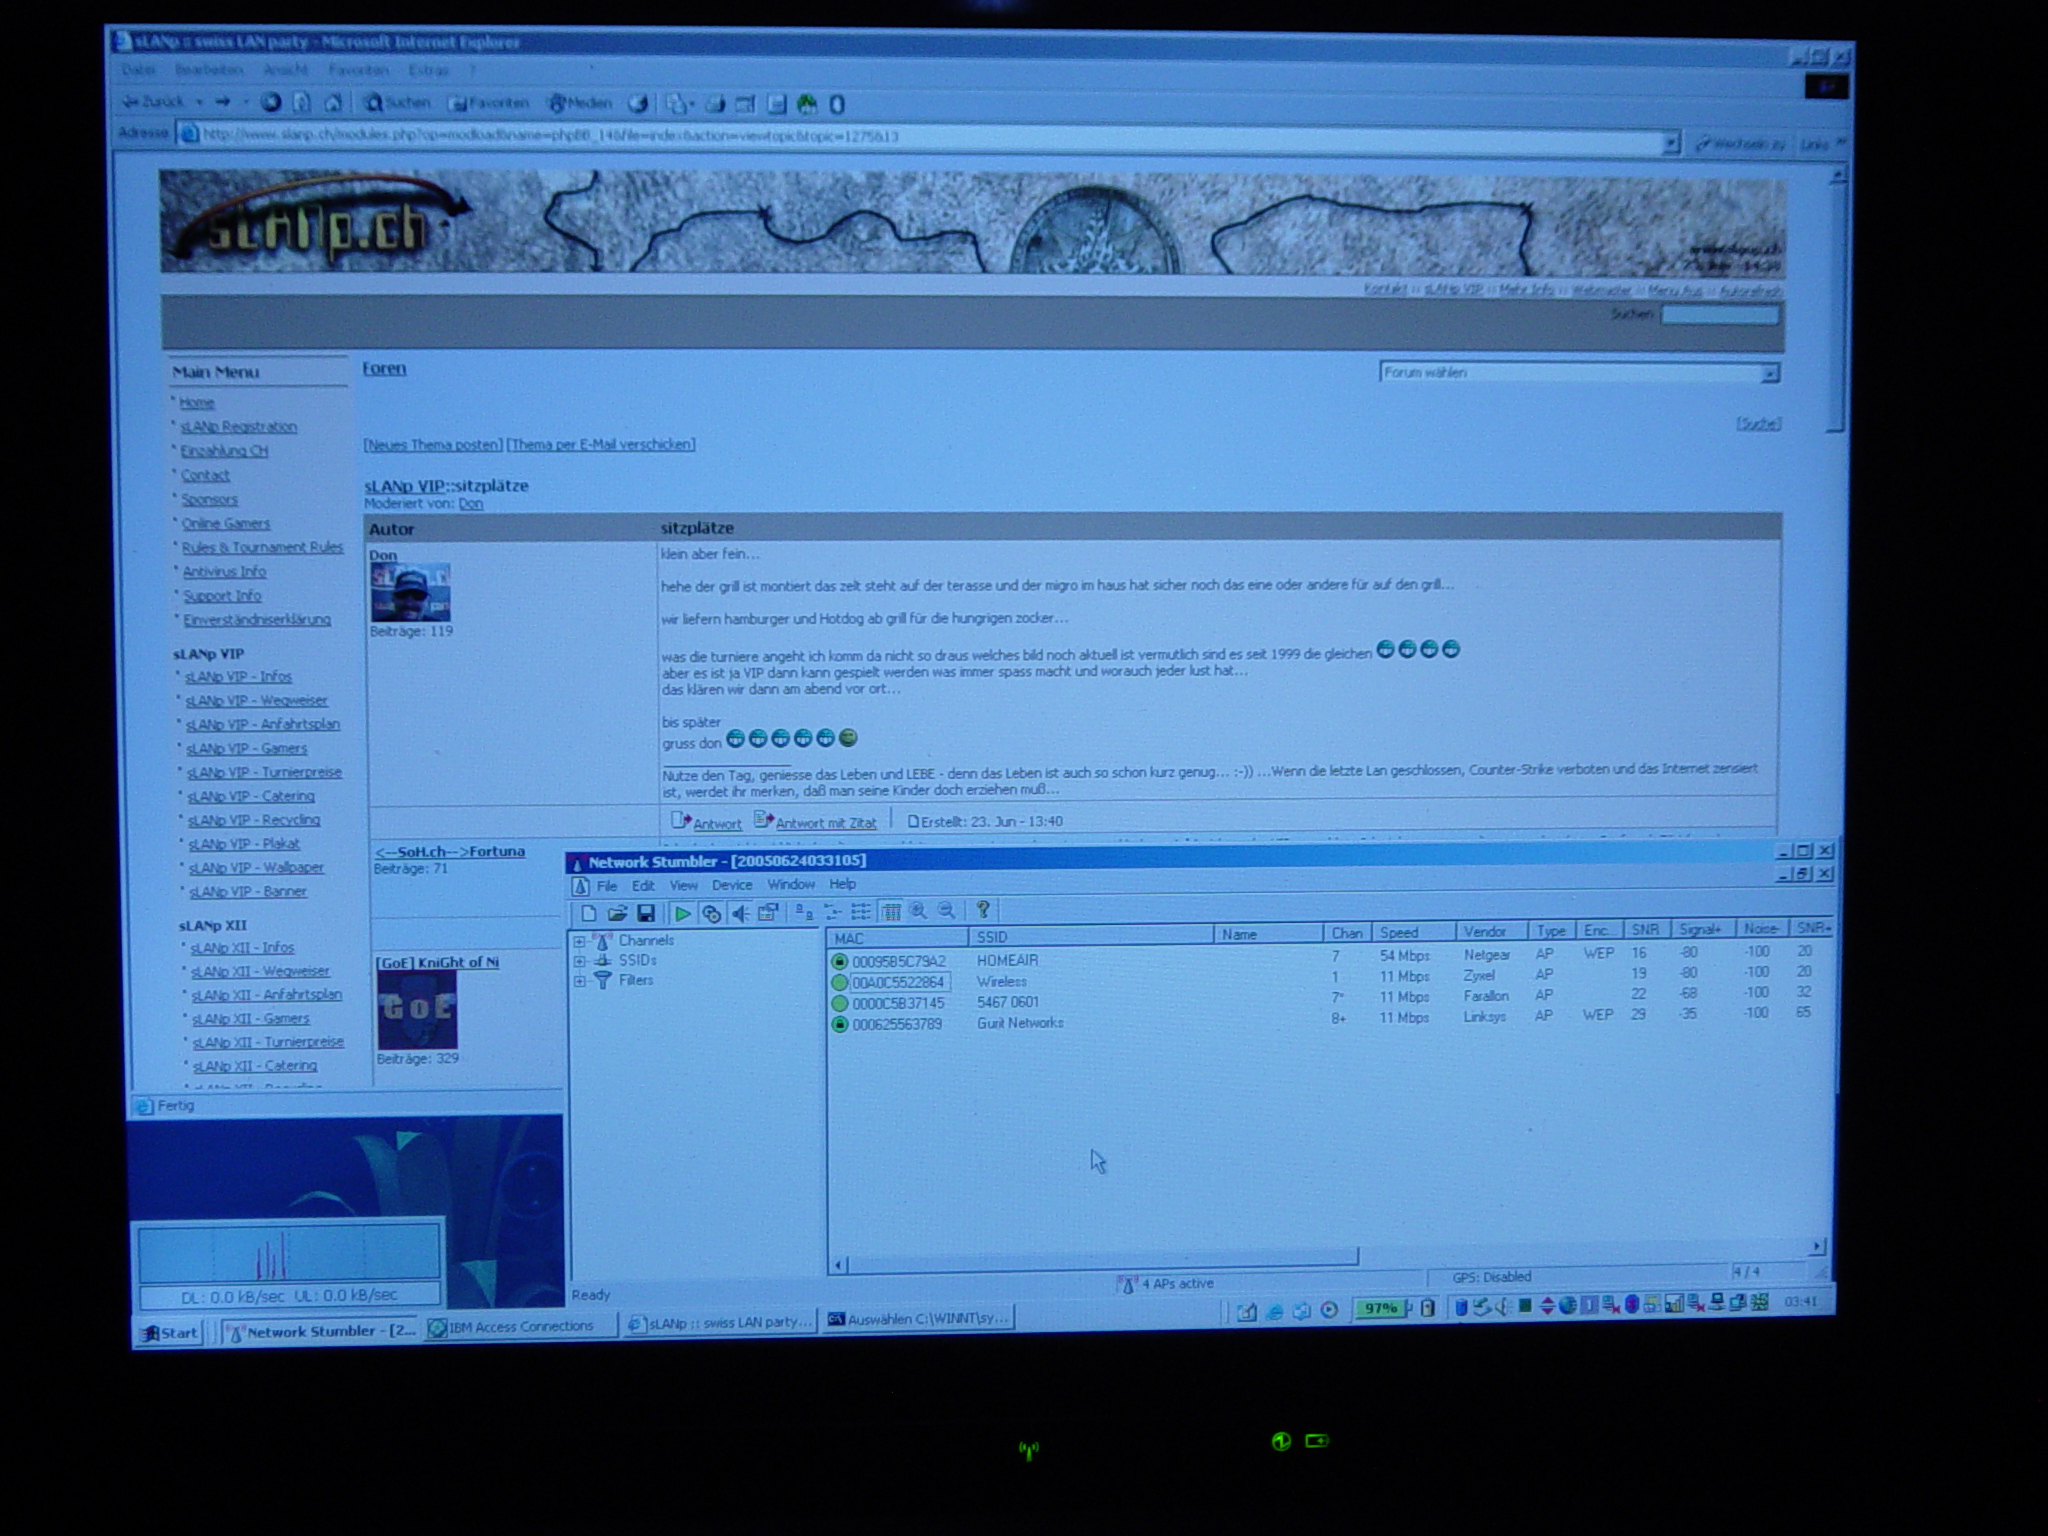
Task: Expand the SSIDs tree node
Action: coord(579,961)
